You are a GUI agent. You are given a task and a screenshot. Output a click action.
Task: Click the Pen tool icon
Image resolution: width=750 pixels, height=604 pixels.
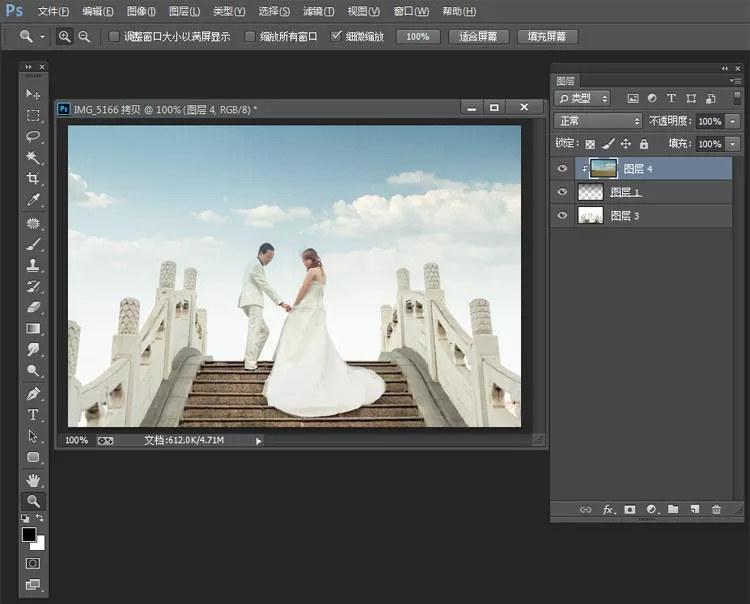pos(33,393)
